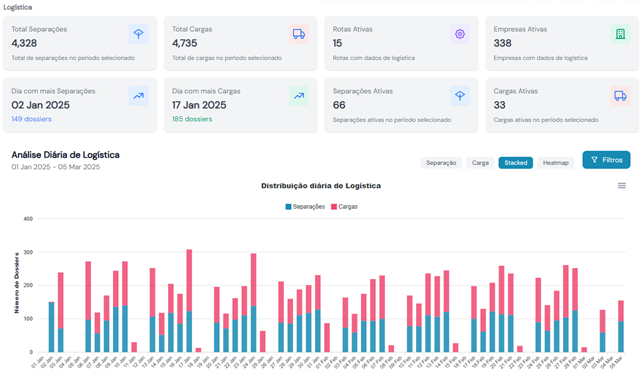This screenshot has width=640, height=374.
Task: Click the Separações Ativas value 66
Action: click(339, 105)
